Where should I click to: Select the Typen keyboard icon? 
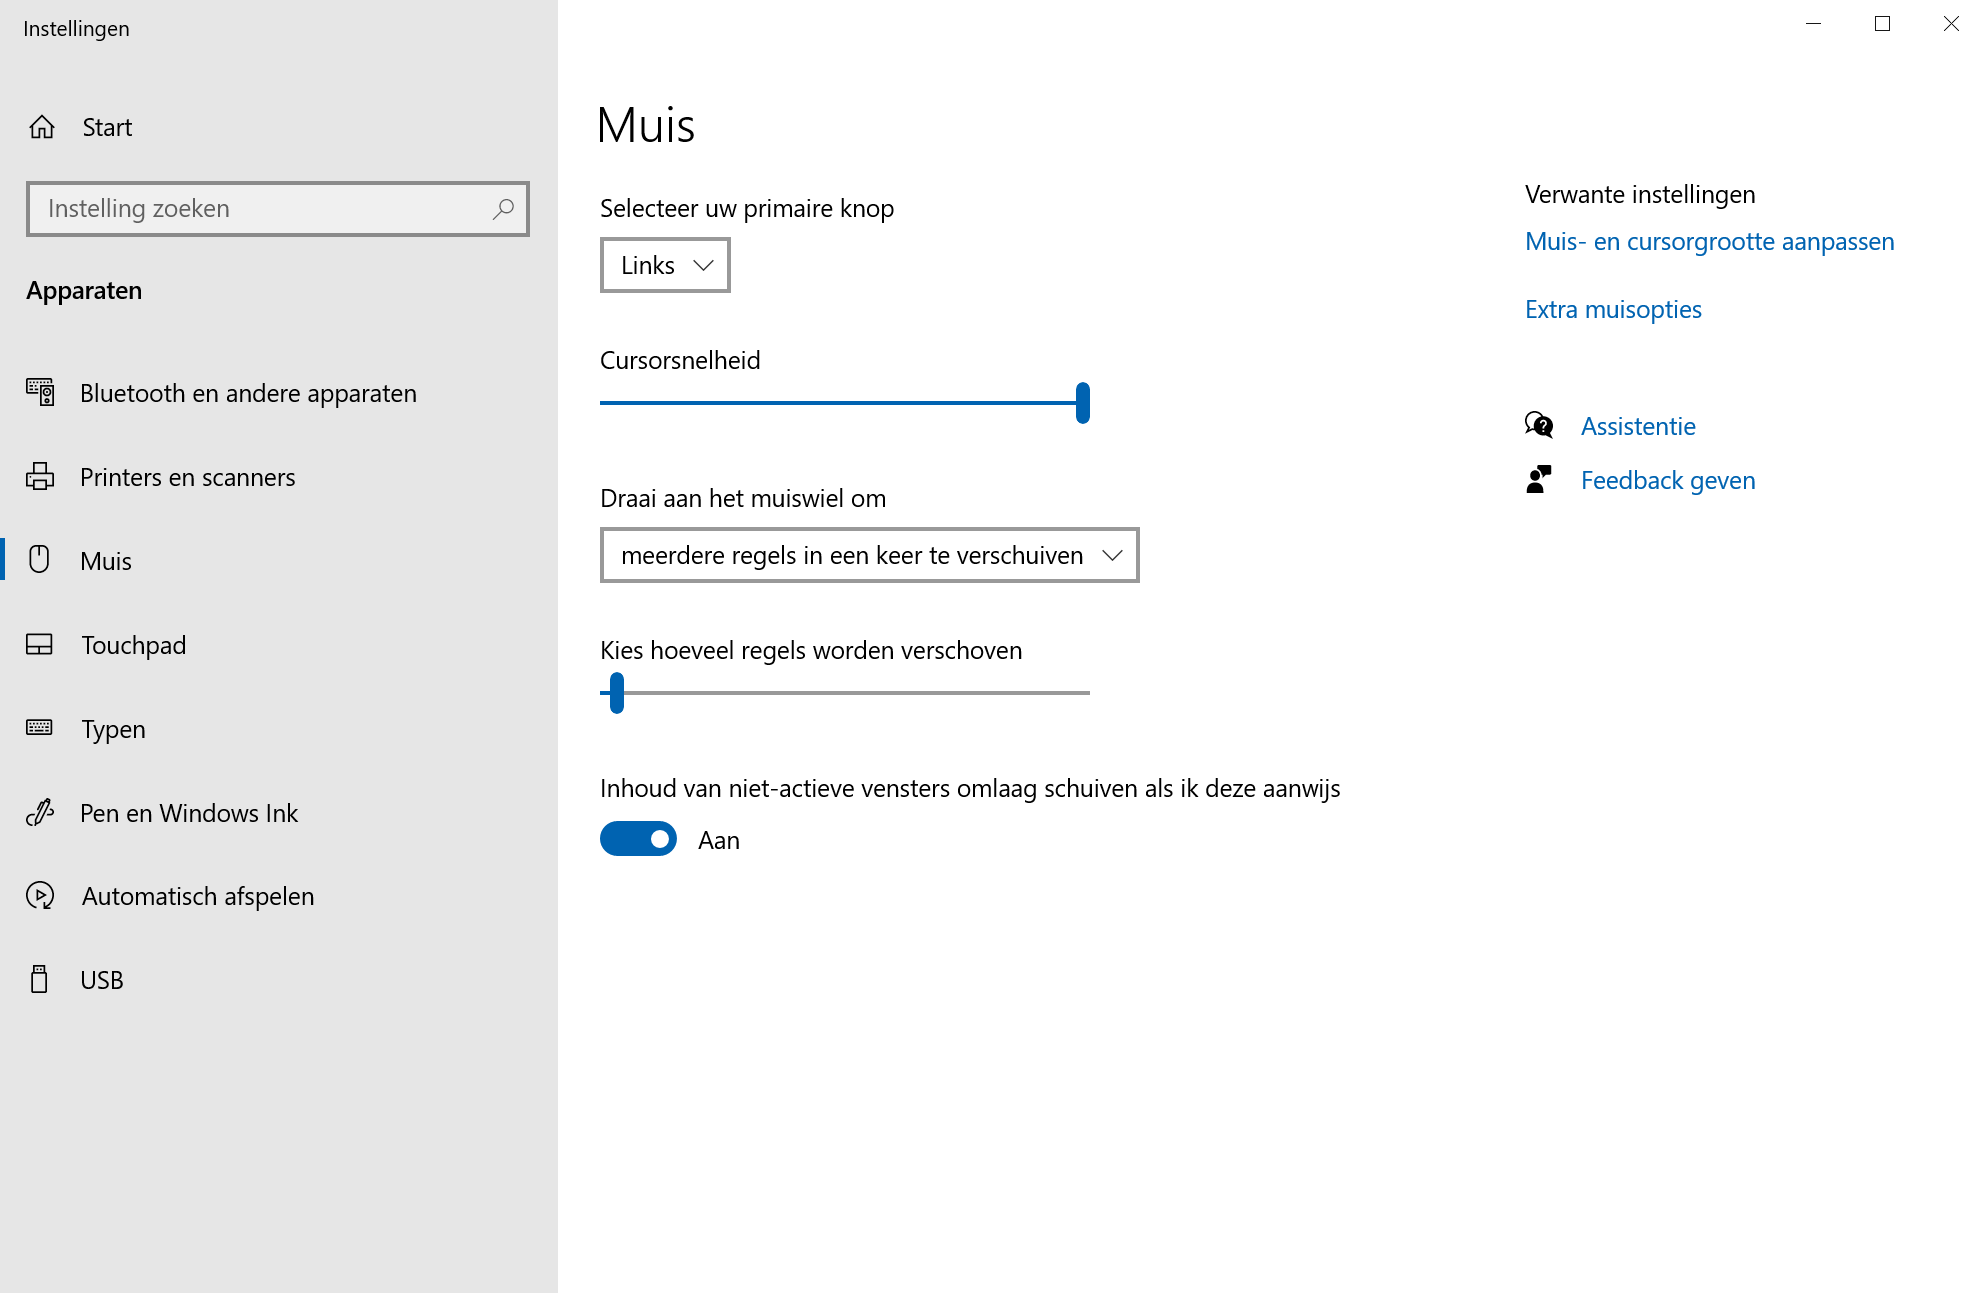(x=40, y=728)
